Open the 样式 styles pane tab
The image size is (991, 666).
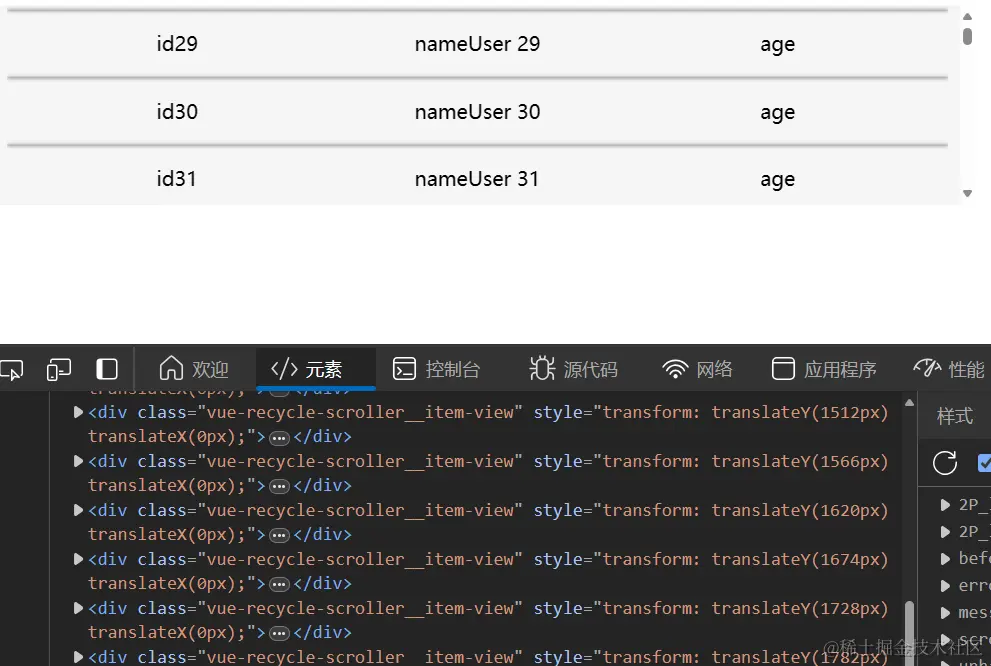tap(955, 416)
